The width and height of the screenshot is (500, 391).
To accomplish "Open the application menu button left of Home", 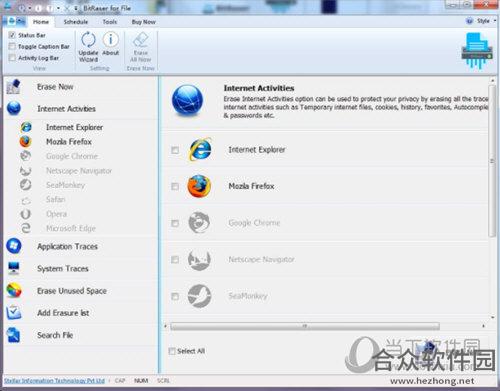I will tap(15, 21).
